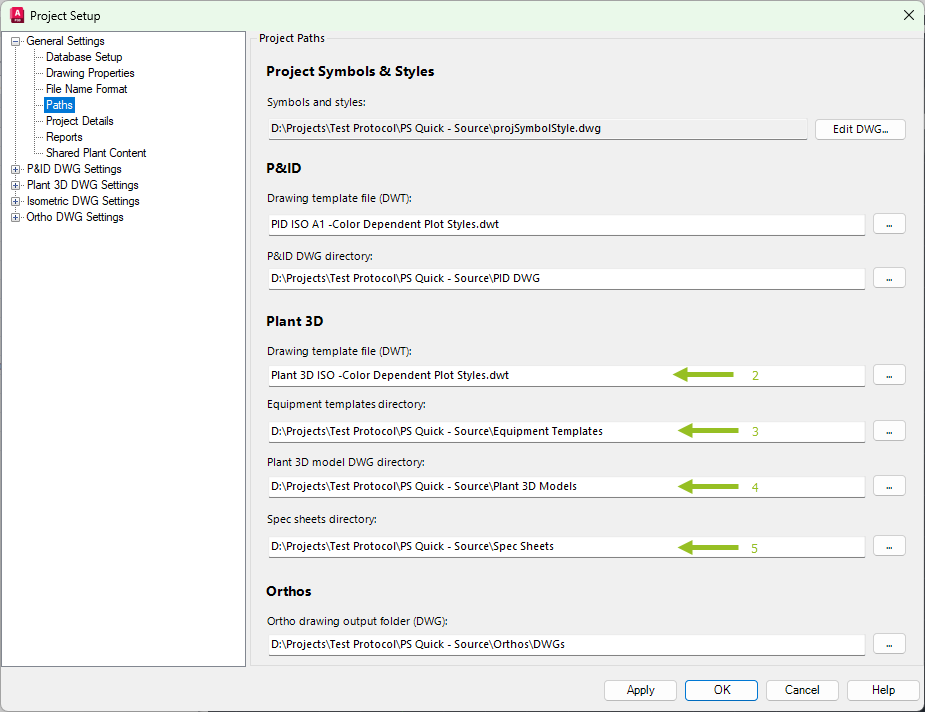Expand the Ortho DWG Settings node

[15, 217]
